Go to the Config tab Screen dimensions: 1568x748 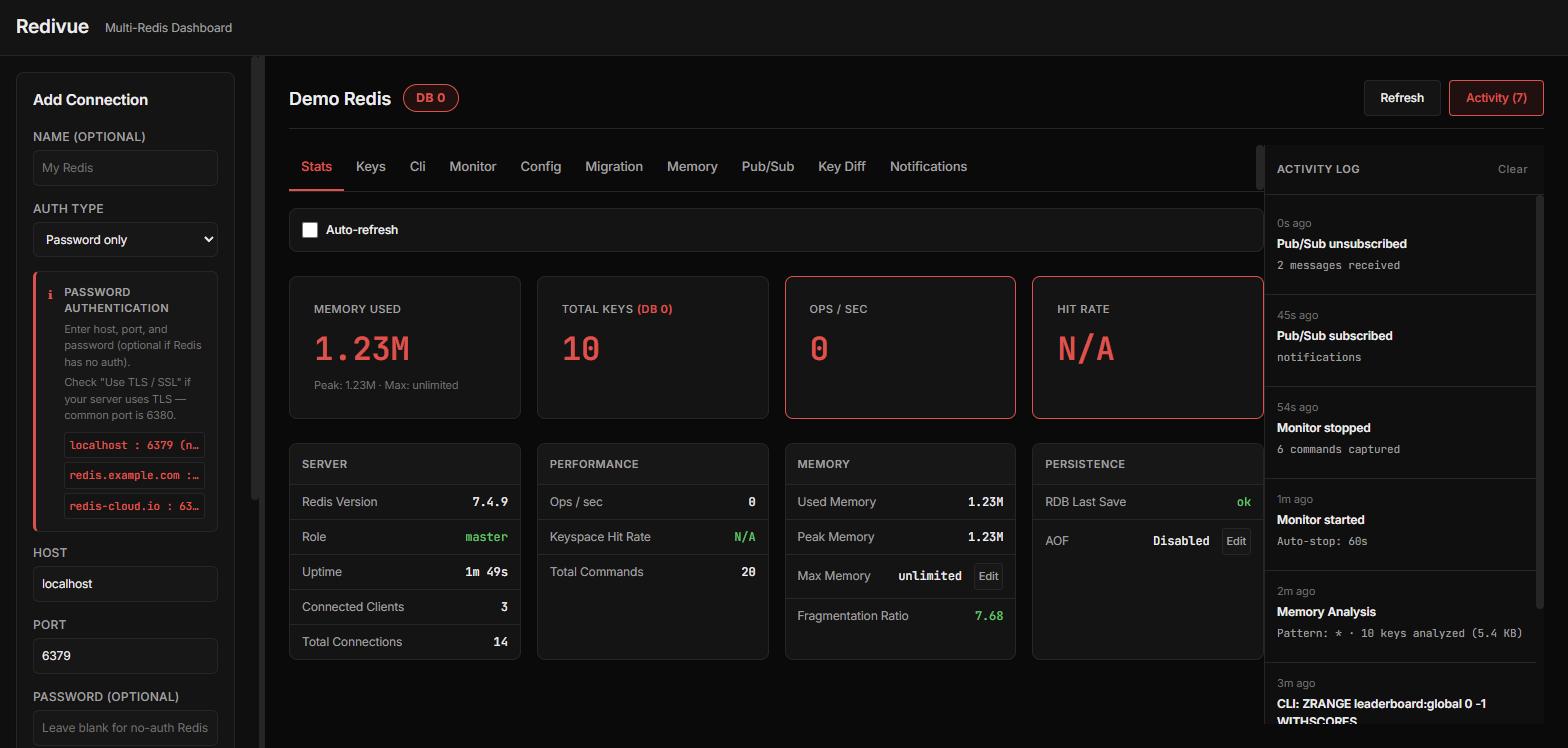point(540,167)
